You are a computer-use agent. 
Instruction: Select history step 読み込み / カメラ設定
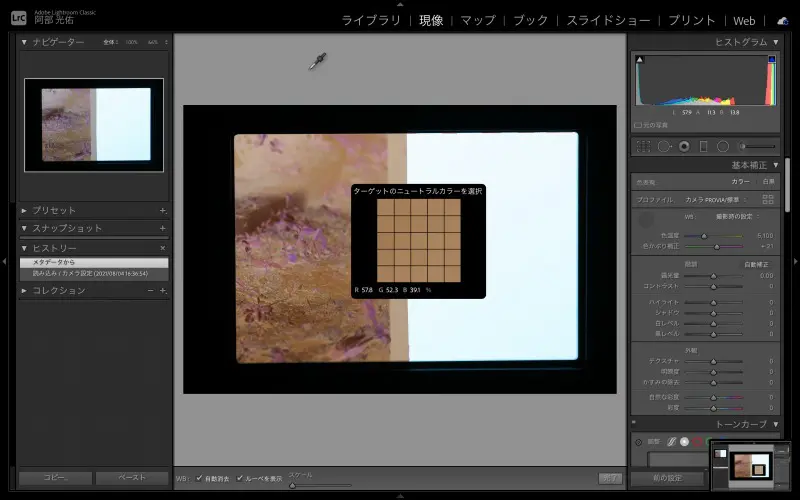(x=94, y=273)
